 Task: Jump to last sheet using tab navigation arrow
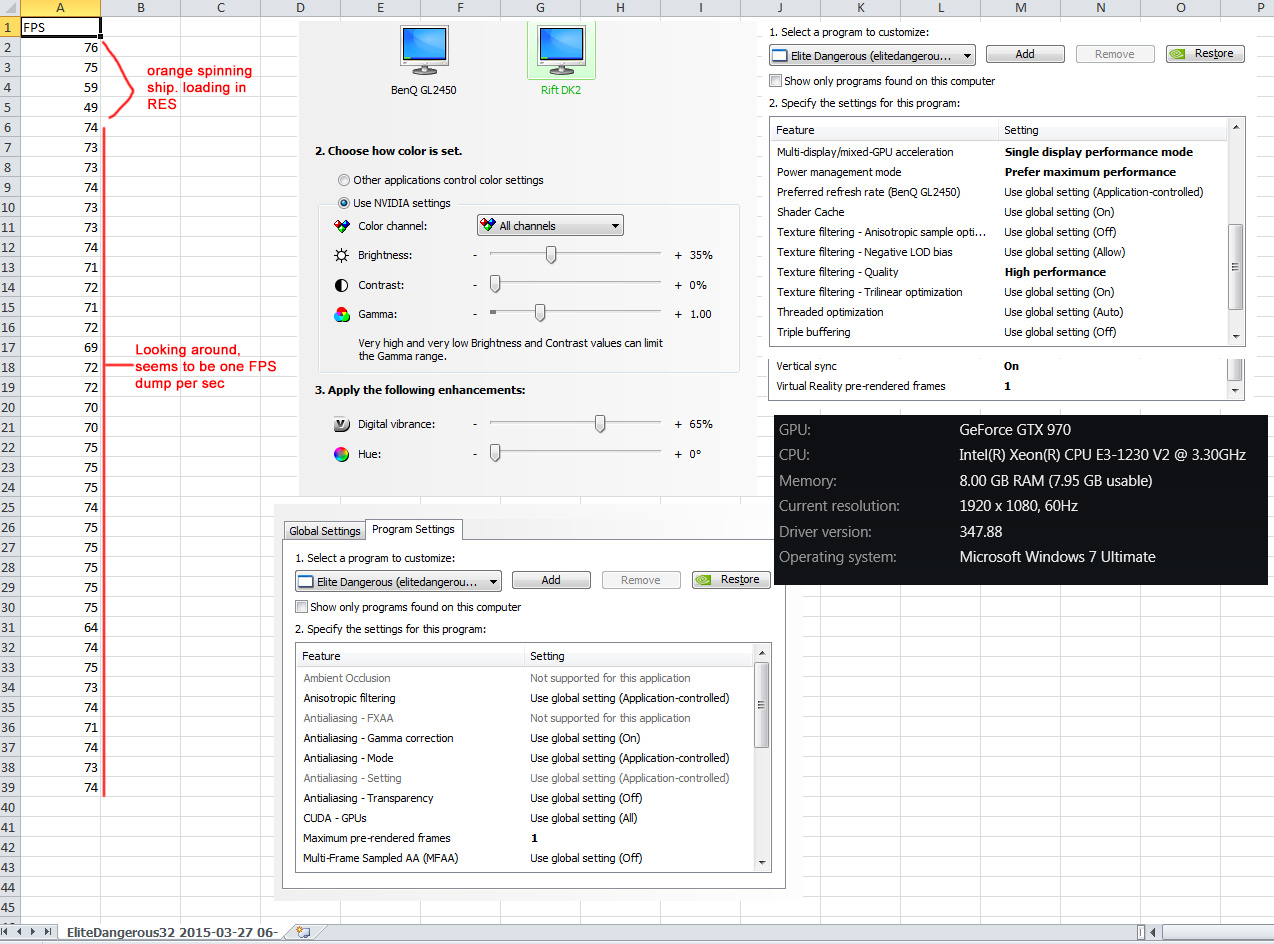(46, 932)
